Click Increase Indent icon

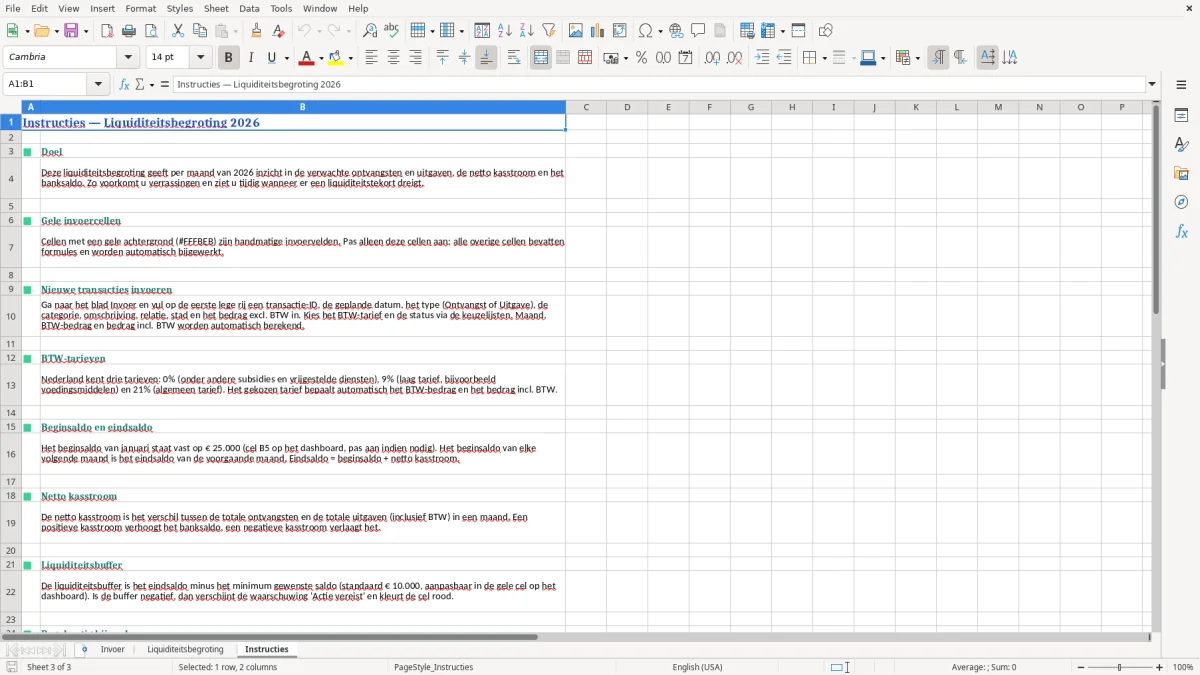pyautogui.click(x=762, y=58)
